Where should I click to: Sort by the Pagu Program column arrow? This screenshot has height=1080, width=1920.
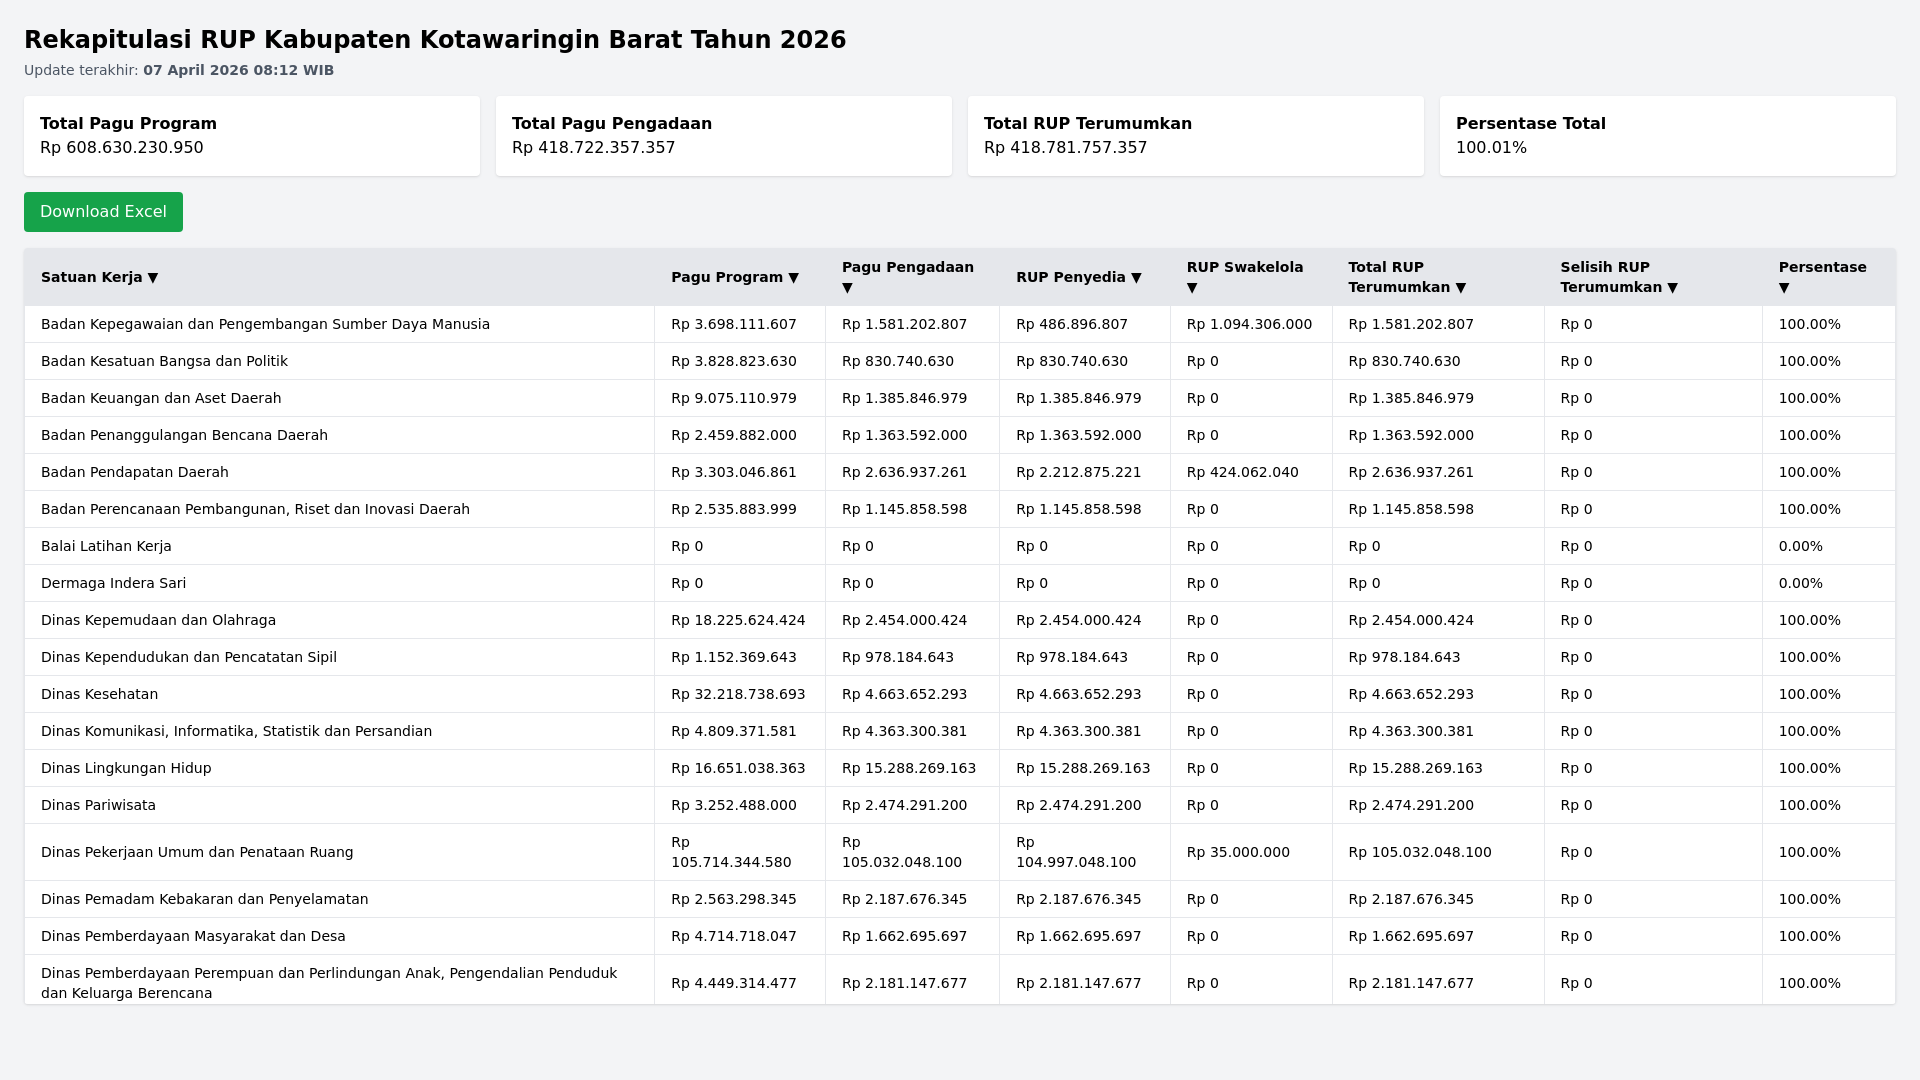[x=793, y=278]
